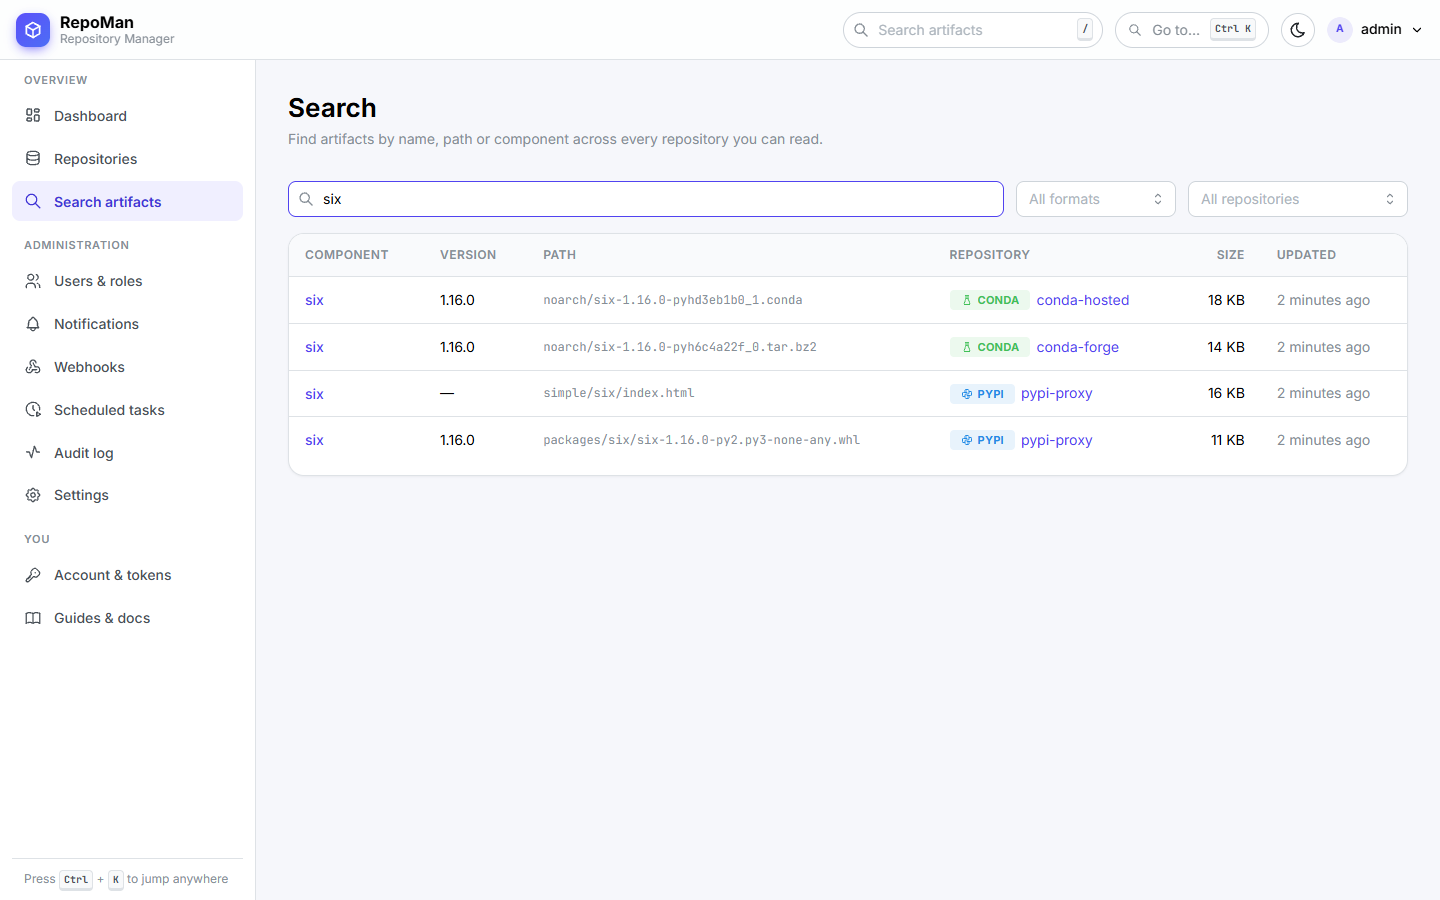This screenshot has width=1440, height=900.
Task: Expand the All repositories dropdown
Action: coord(1298,199)
